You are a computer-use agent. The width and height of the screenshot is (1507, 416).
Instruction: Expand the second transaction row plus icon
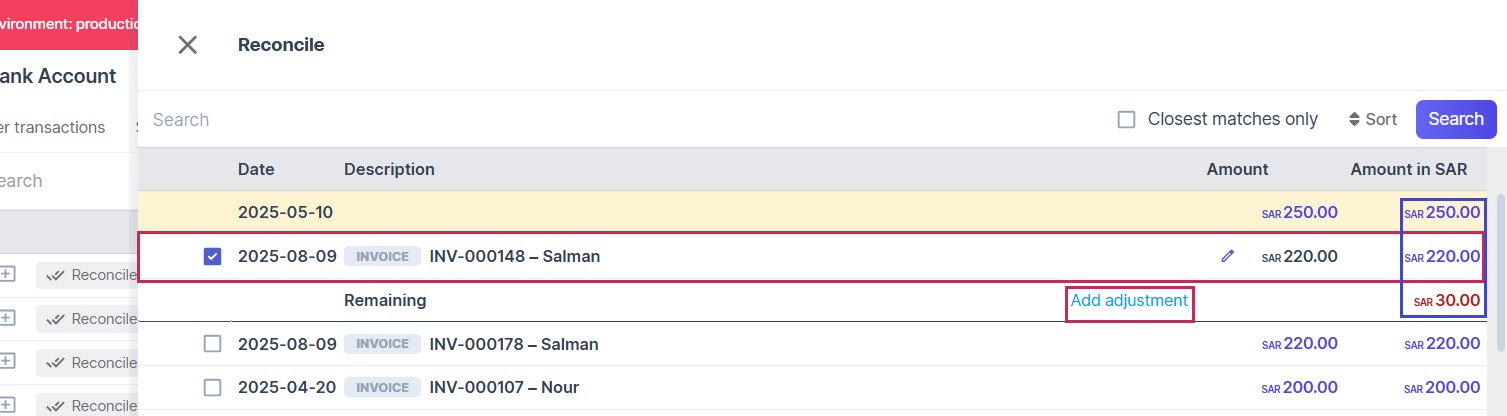6,318
